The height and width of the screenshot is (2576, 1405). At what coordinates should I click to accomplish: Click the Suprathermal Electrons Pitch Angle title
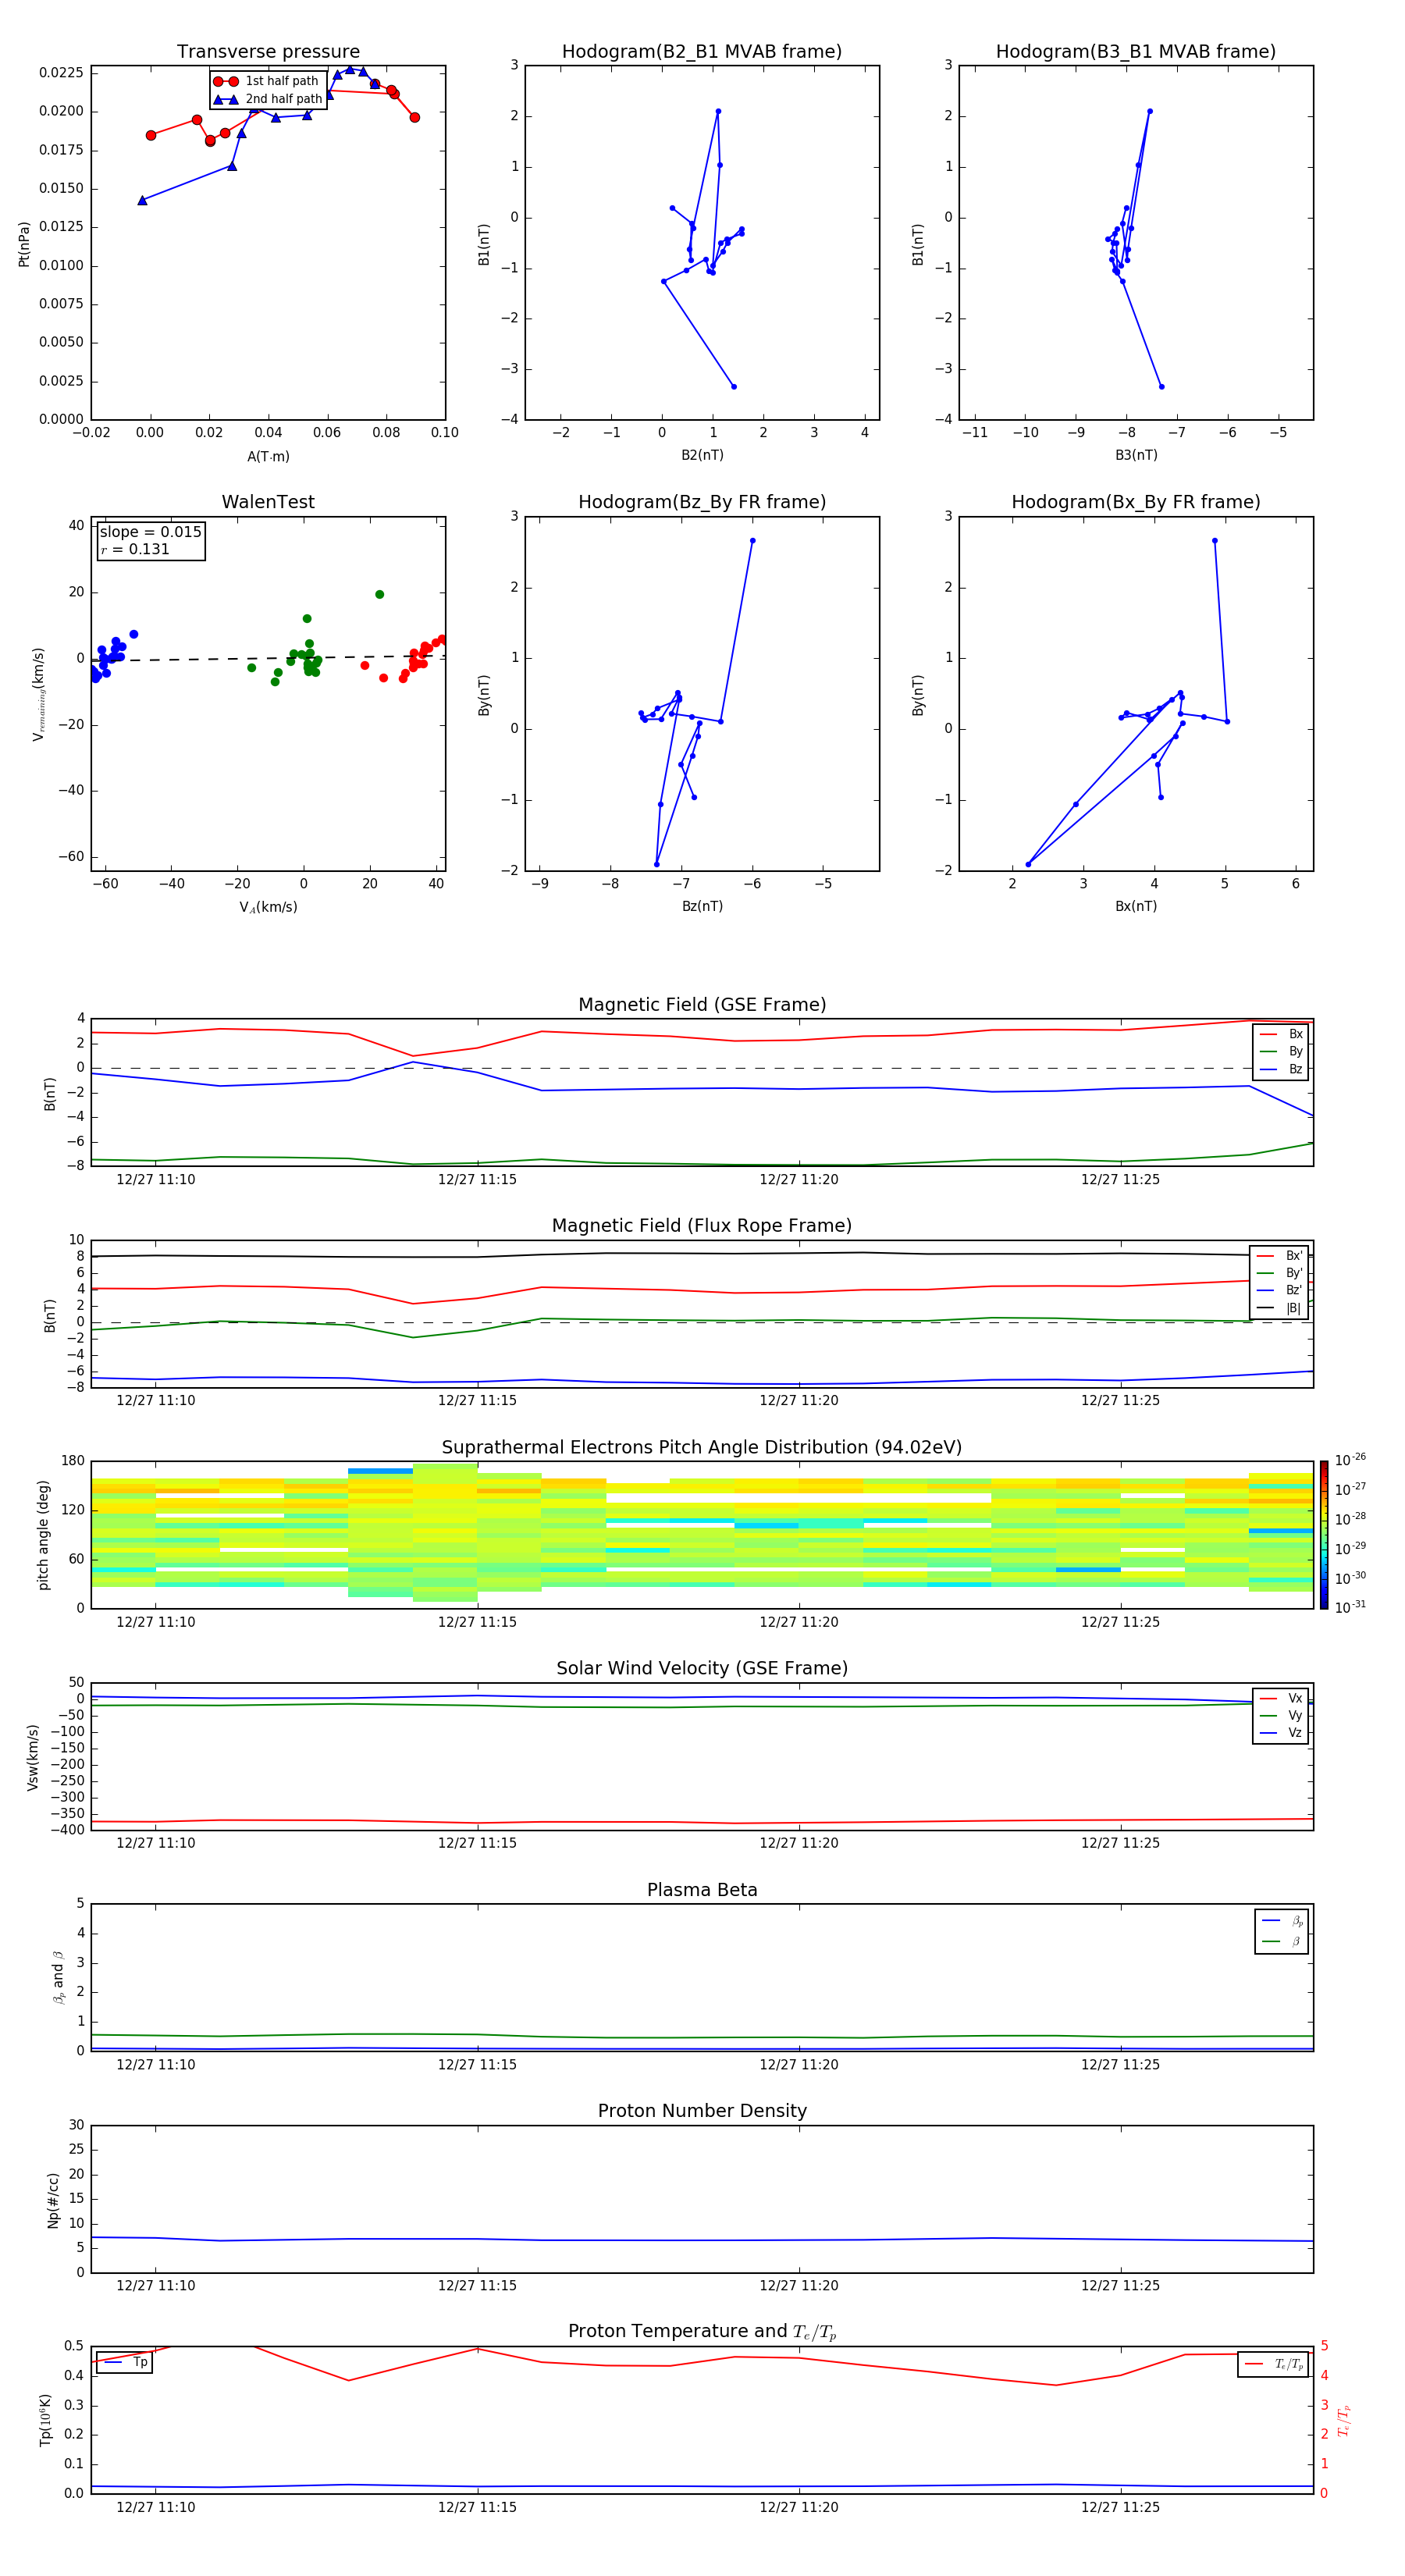pyautogui.click(x=702, y=1447)
